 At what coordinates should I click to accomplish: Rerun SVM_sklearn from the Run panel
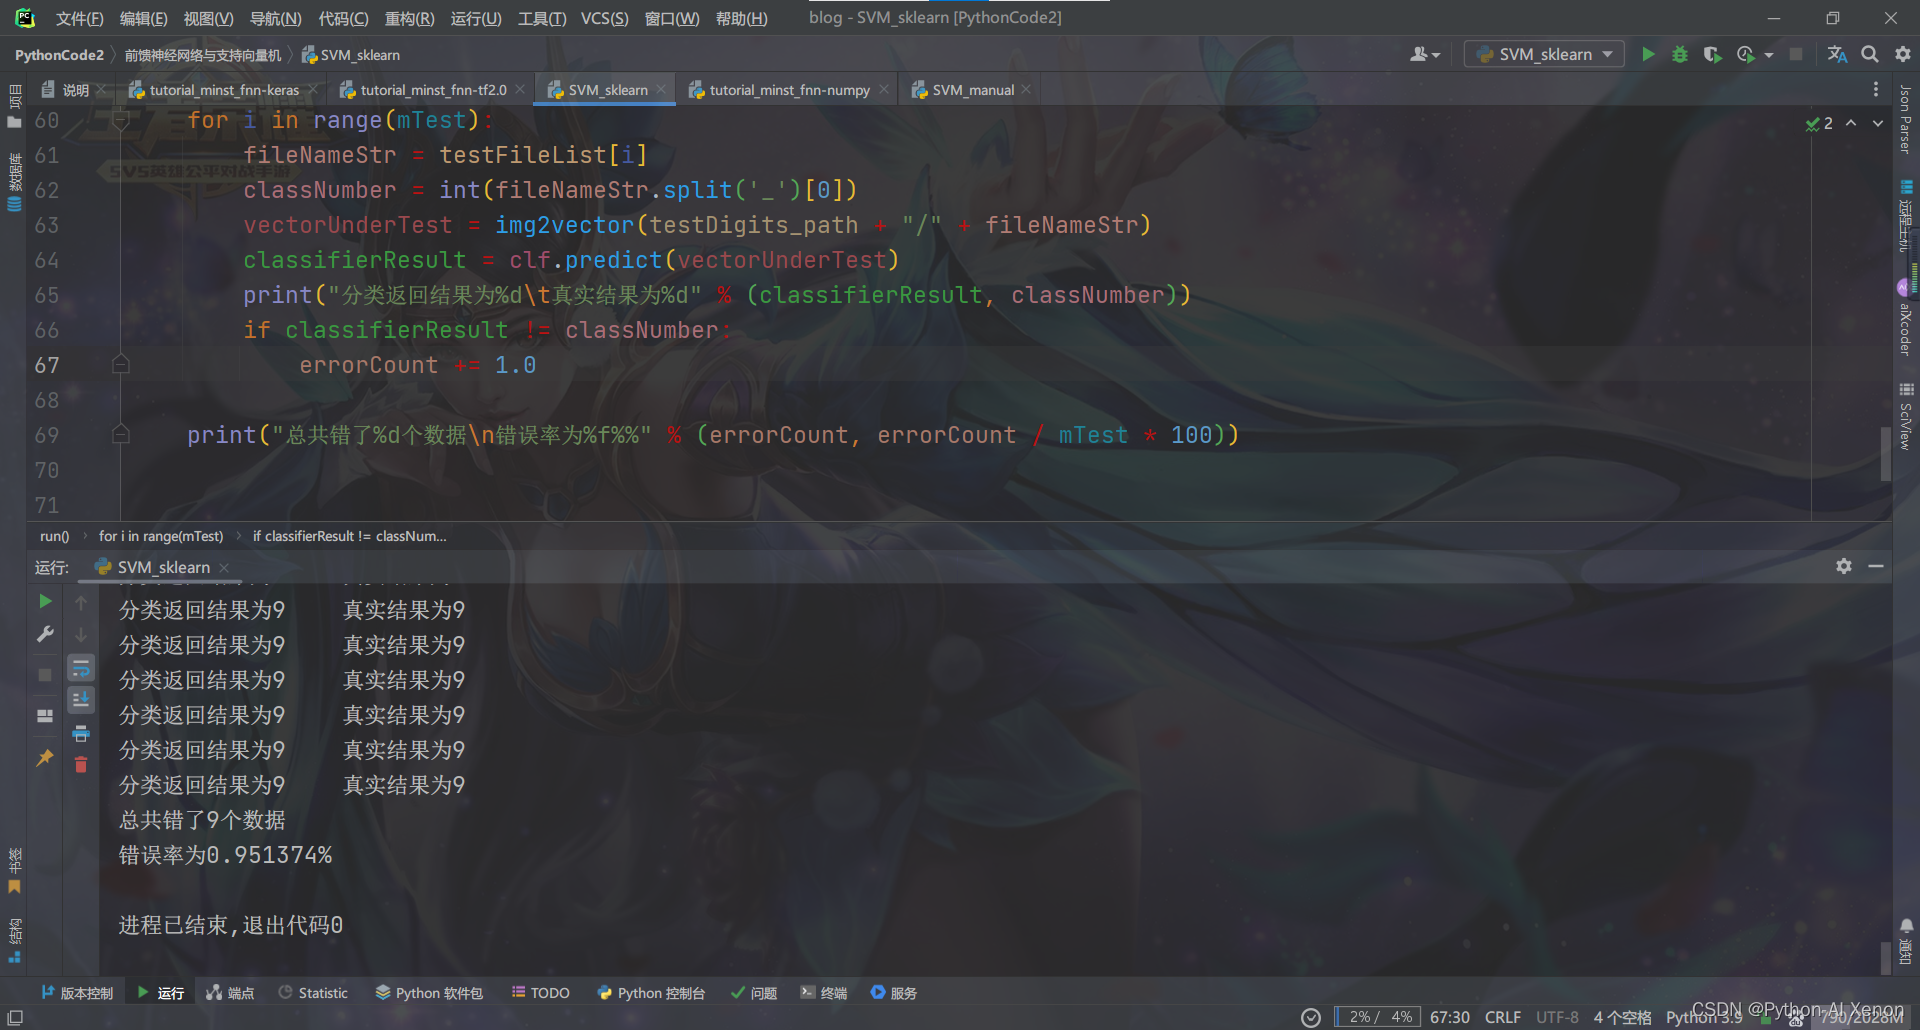(45, 601)
